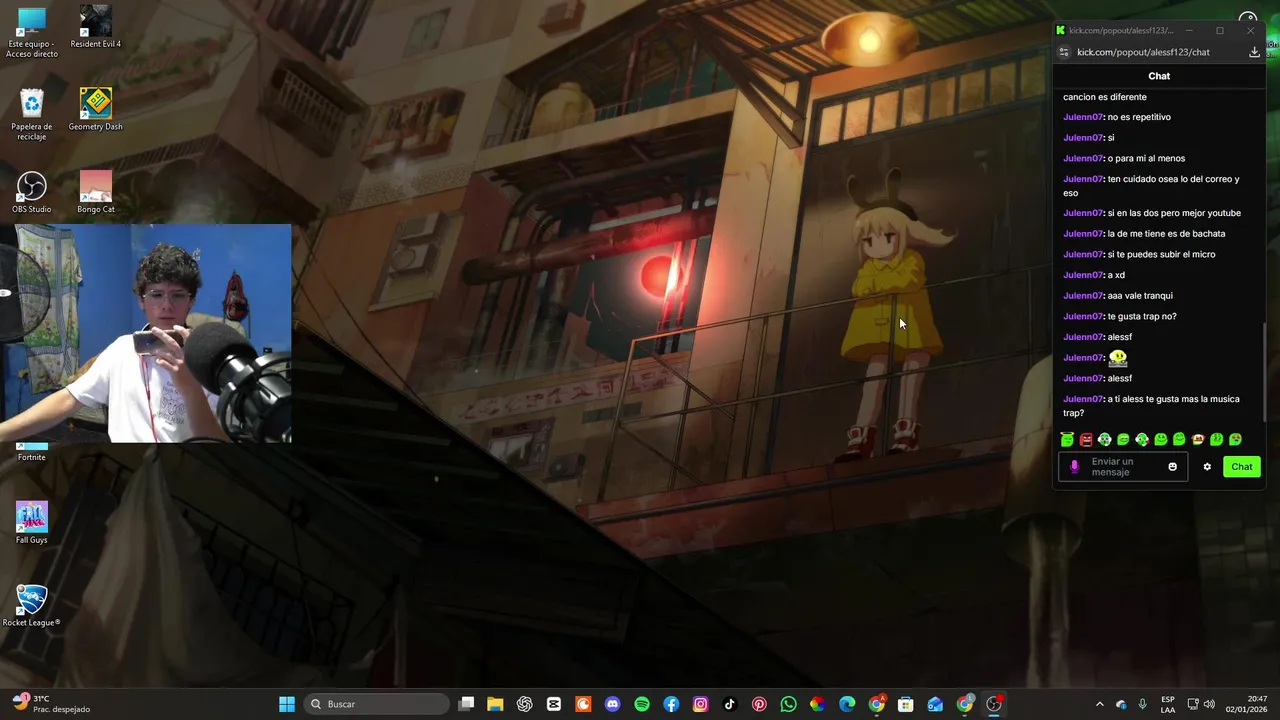Viewport: 1280px width, 720px height.
Task: Click the taskbar 'Buscar' search box
Action: point(376,704)
